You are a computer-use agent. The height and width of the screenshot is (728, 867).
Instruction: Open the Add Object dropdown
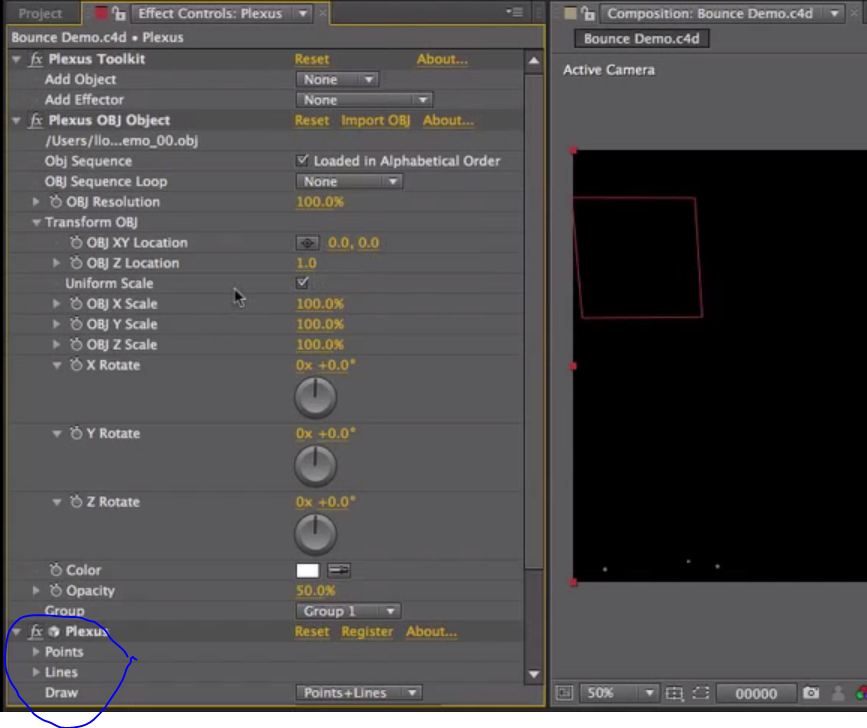point(337,80)
